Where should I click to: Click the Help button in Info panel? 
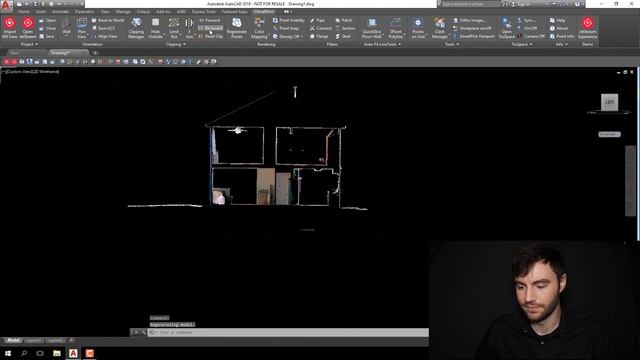point(557,20)
